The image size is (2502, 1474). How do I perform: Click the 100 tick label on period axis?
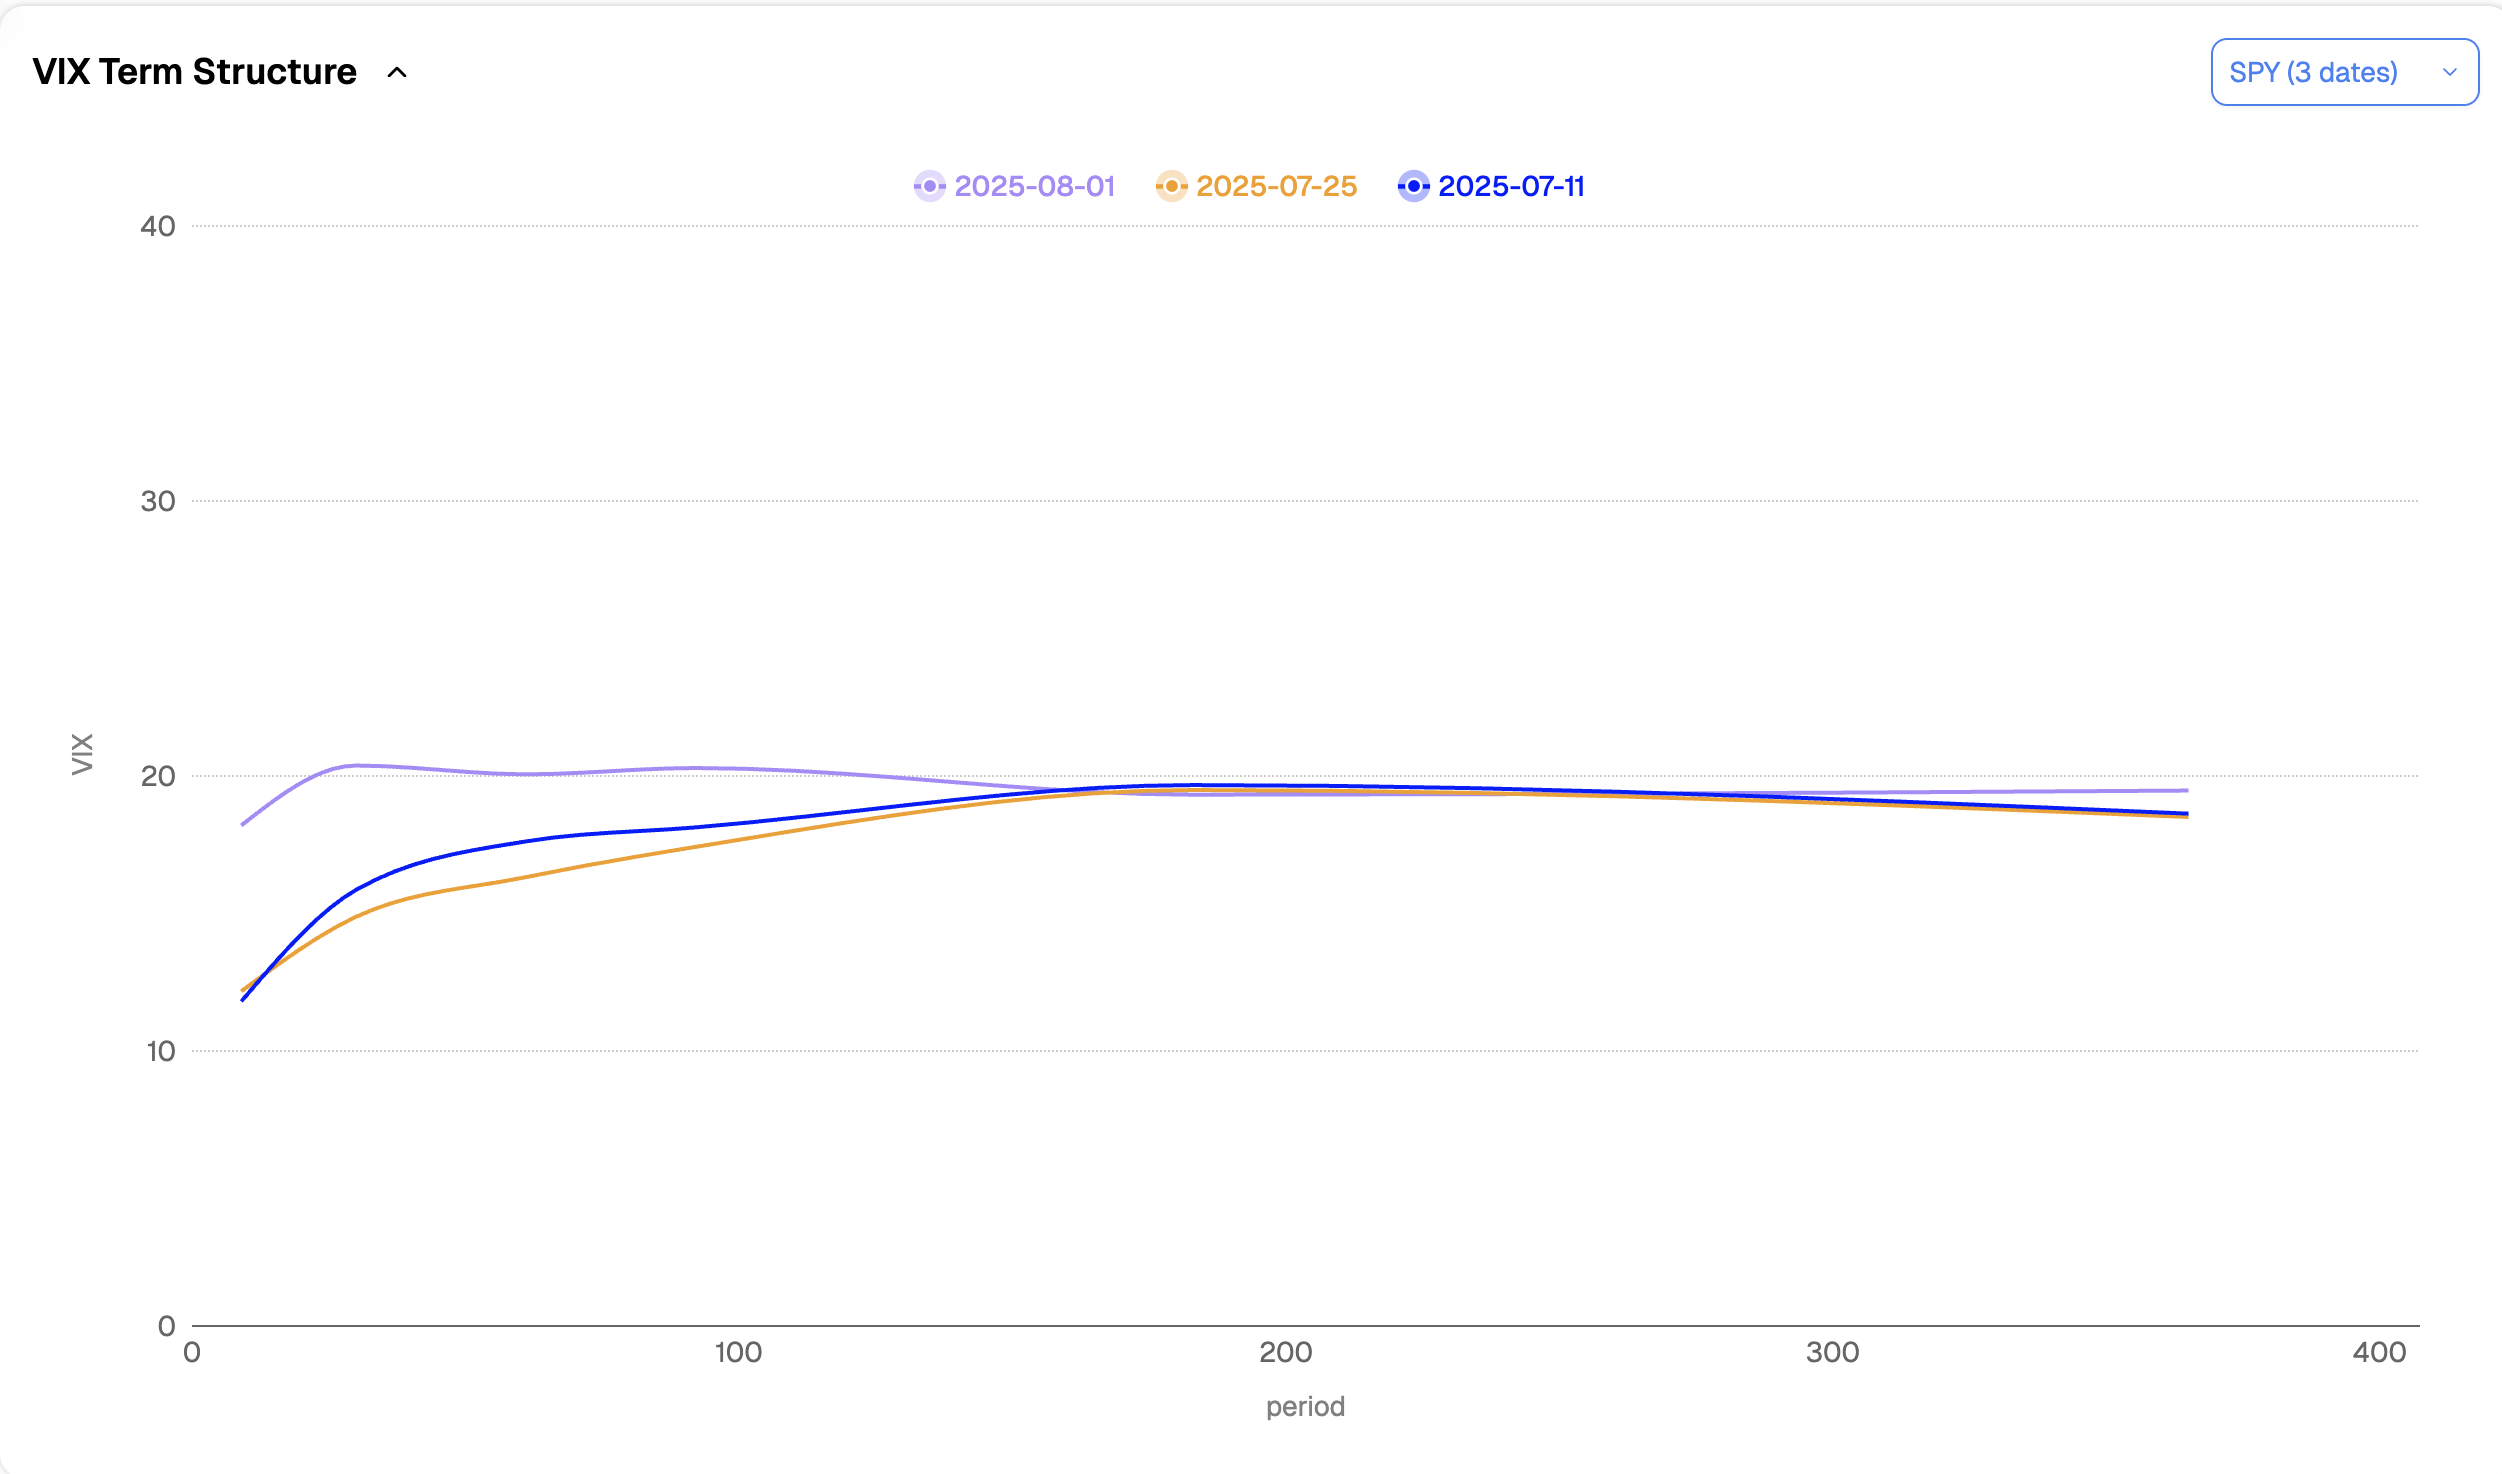[738, 1352]
